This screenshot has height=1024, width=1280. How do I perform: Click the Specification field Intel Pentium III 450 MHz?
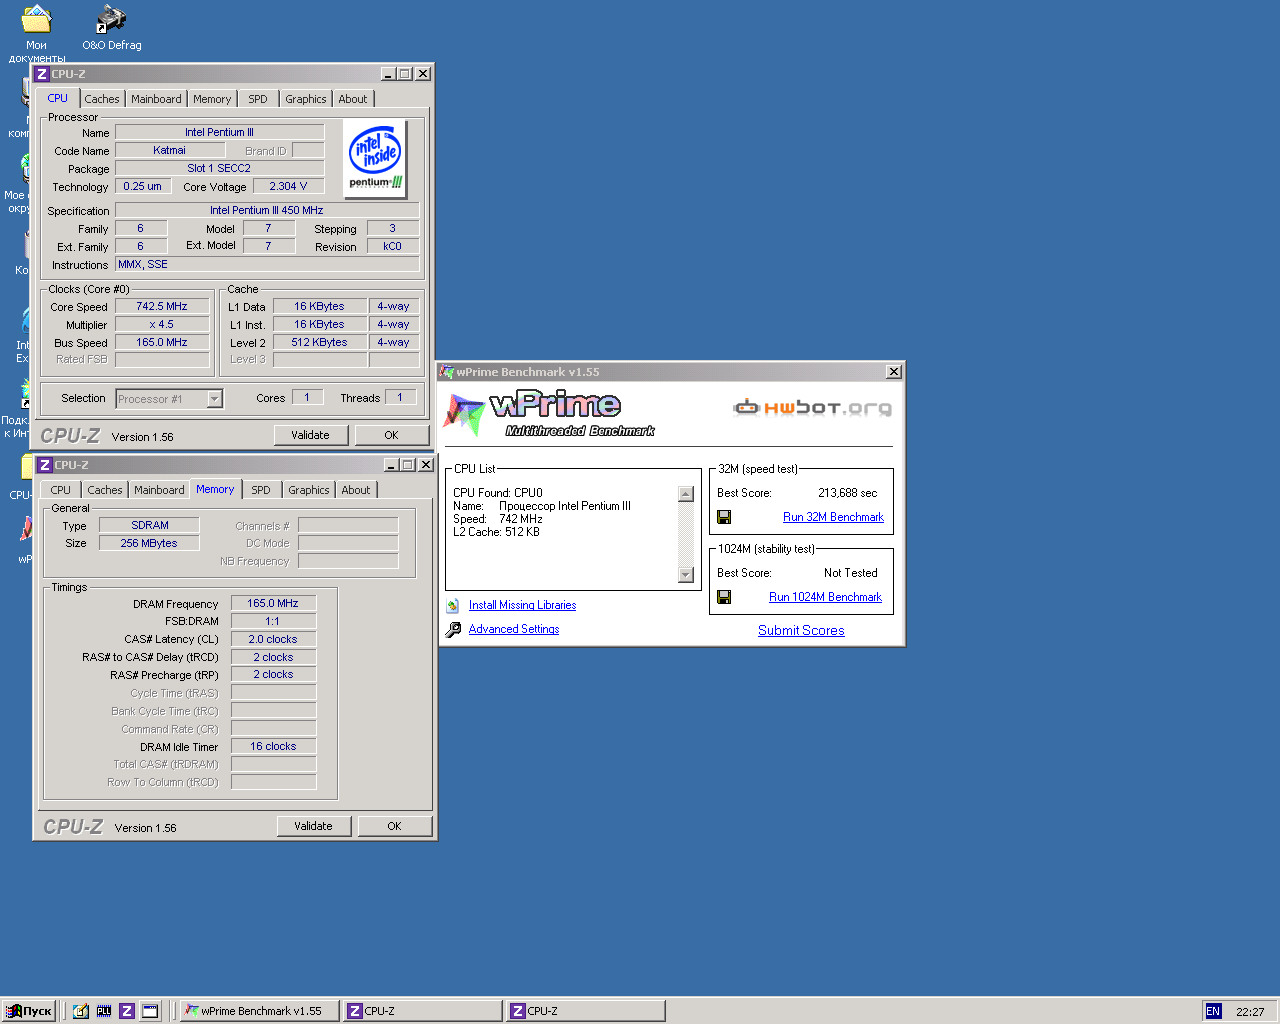(267, 210)
